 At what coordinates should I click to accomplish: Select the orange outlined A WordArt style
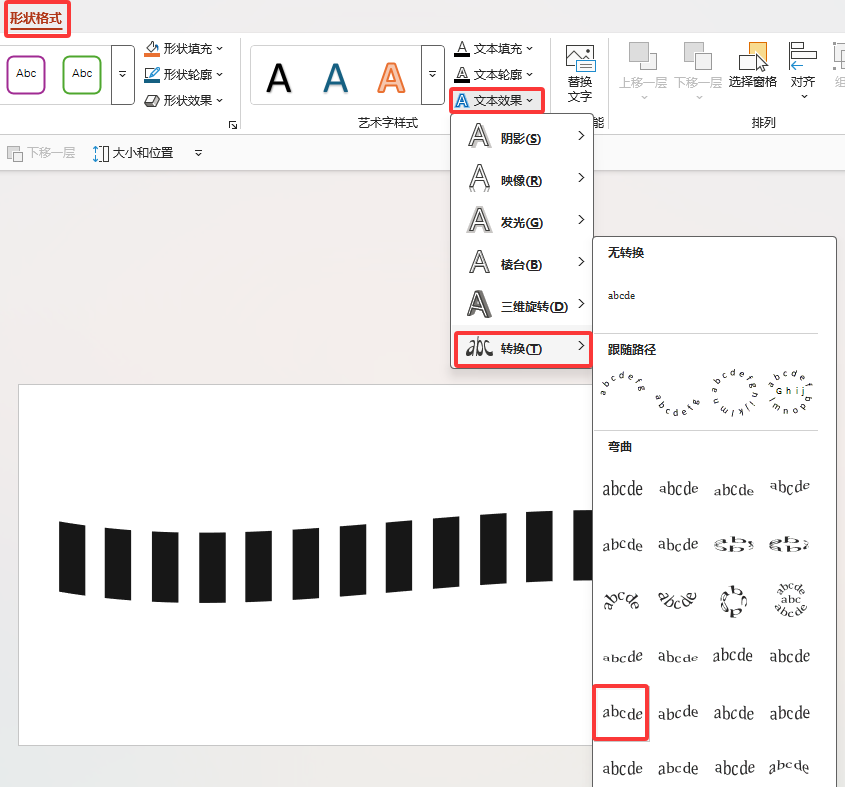coord(391,76)
